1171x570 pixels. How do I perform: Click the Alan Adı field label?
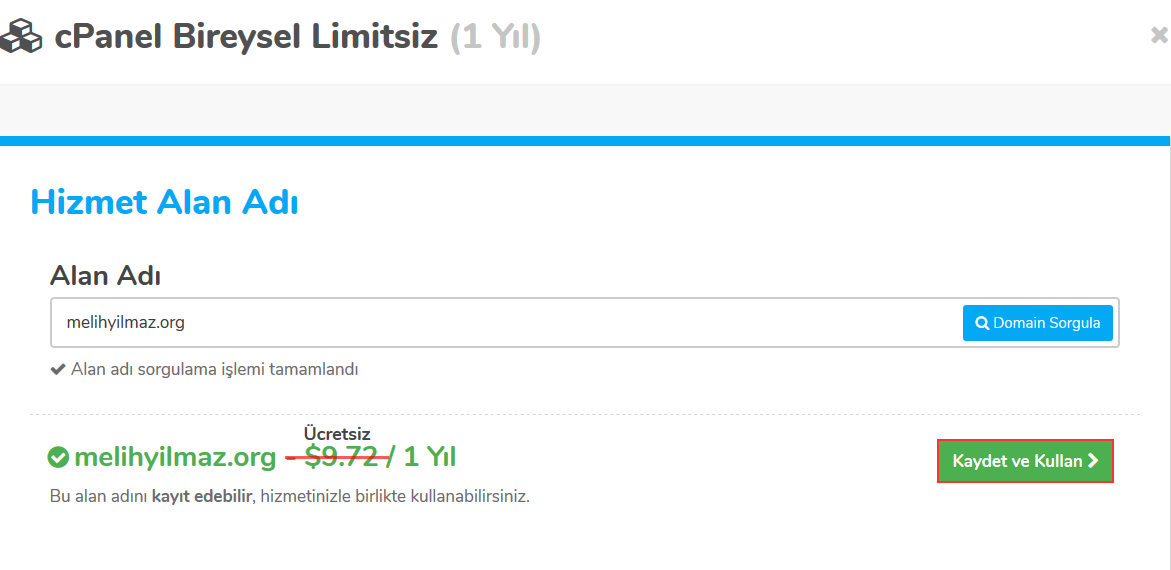tap(106, 276)
